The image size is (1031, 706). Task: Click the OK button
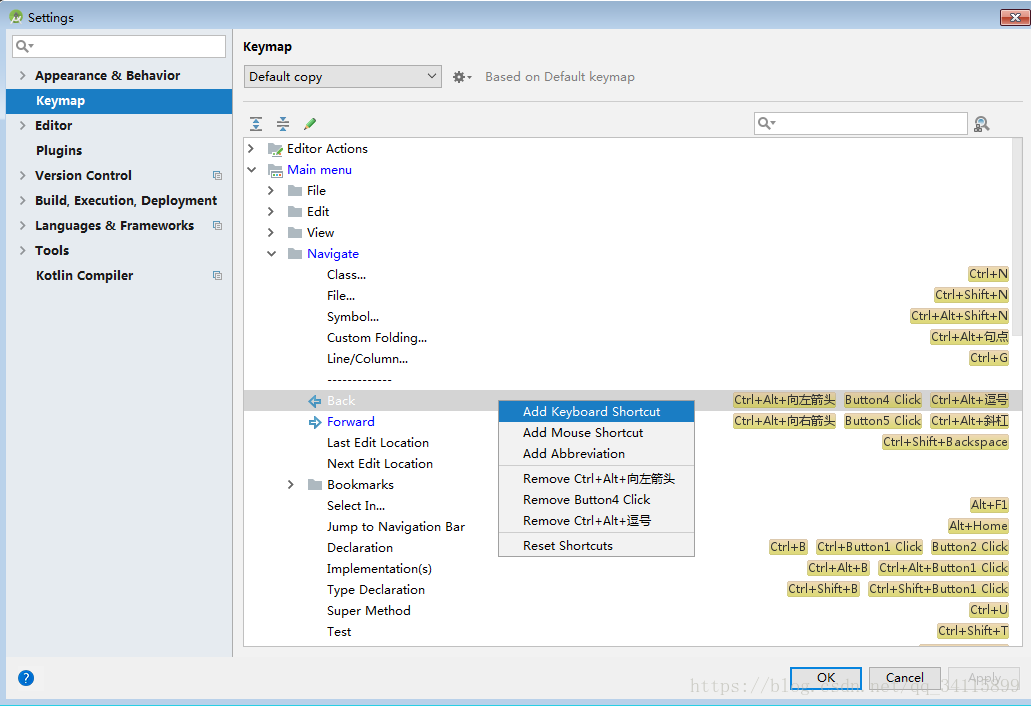[826, 678]
